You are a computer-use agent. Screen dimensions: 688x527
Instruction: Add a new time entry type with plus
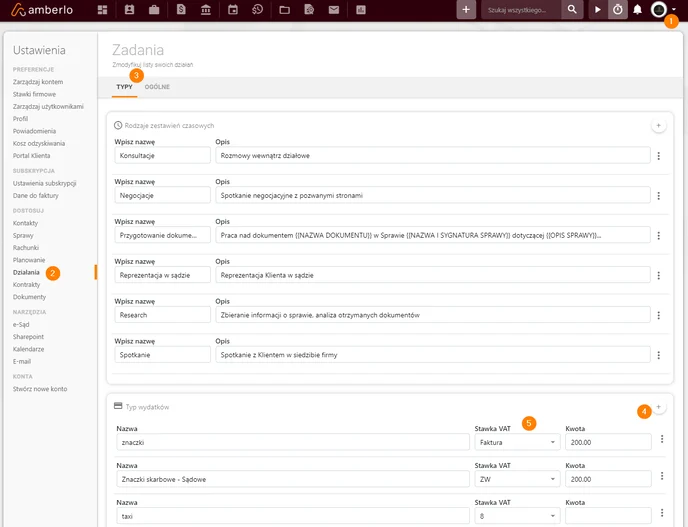658,125
